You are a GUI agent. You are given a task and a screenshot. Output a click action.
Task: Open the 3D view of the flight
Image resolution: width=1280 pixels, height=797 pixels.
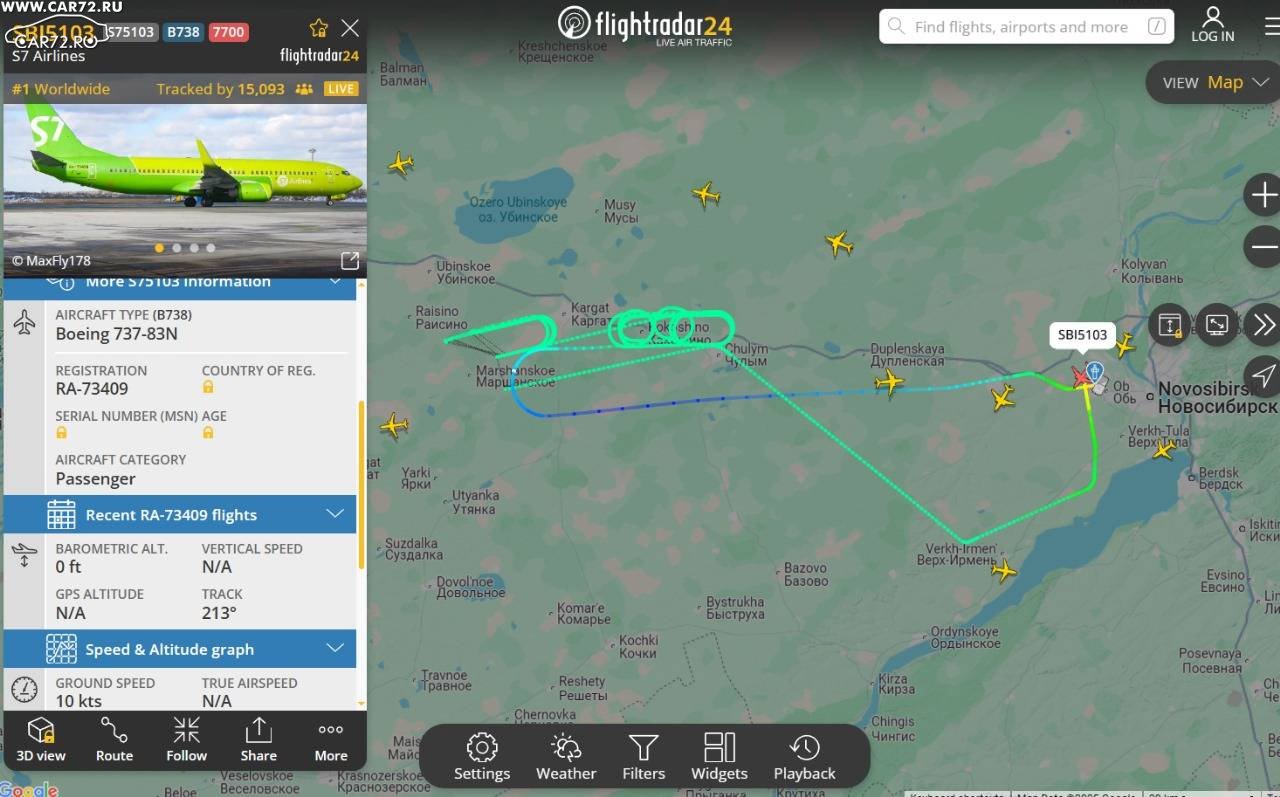pyautogui.click(x=41, y=740)
